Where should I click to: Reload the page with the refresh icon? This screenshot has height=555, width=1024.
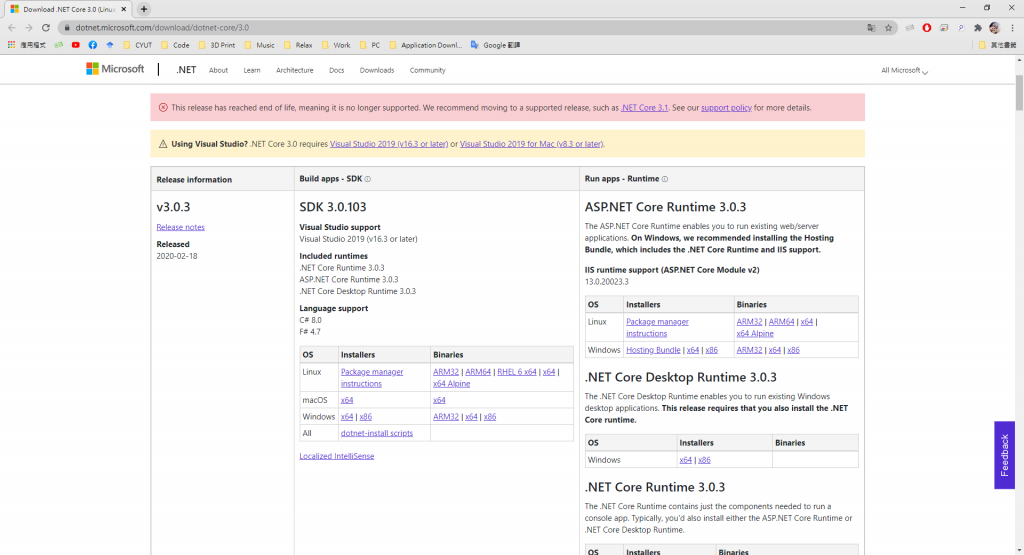(x=46, y=27)
